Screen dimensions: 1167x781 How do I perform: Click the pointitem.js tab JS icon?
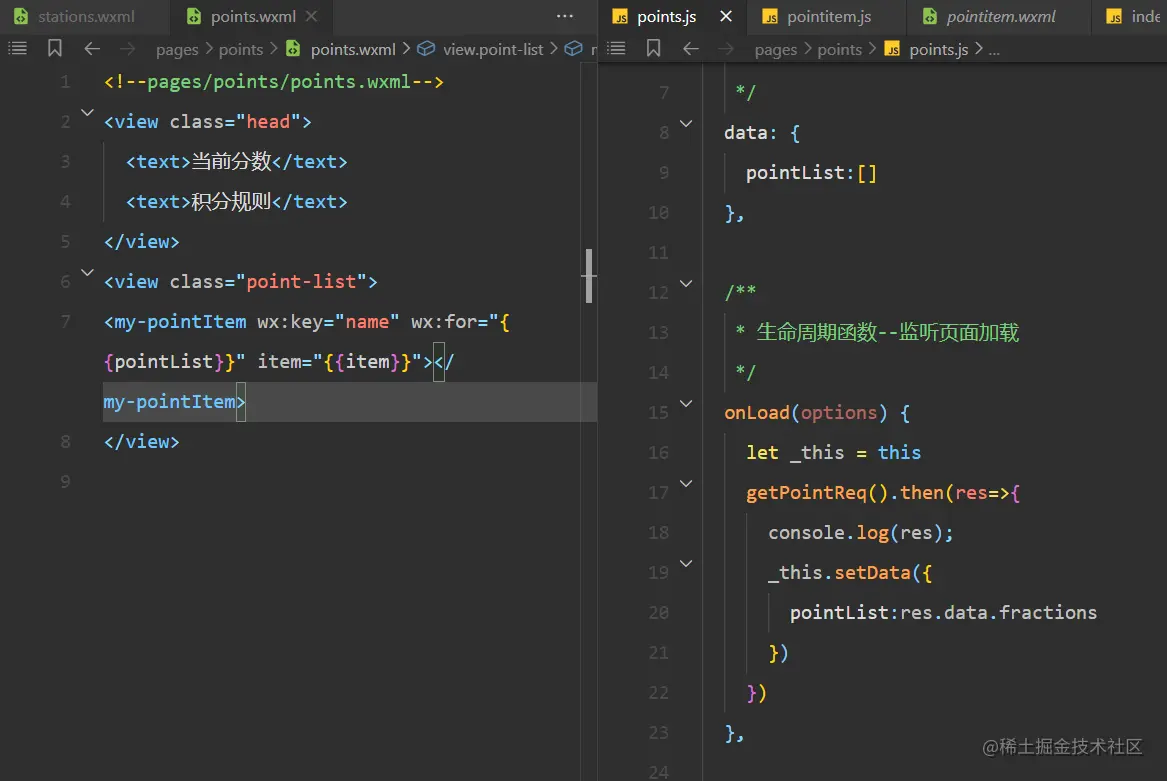point(770,16)
